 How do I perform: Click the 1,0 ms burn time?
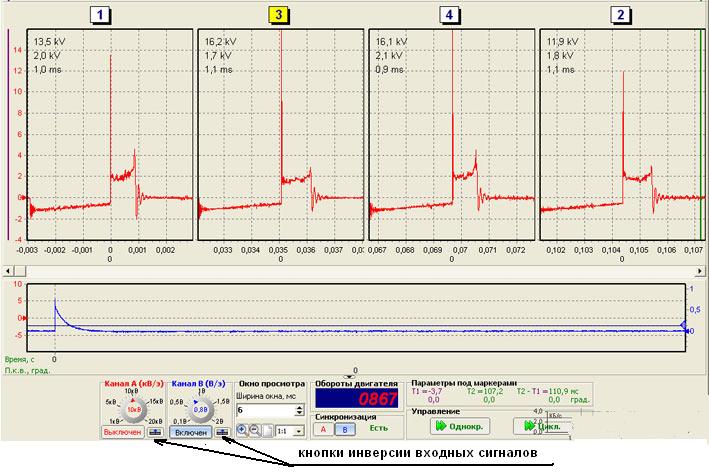pos(47,70)
